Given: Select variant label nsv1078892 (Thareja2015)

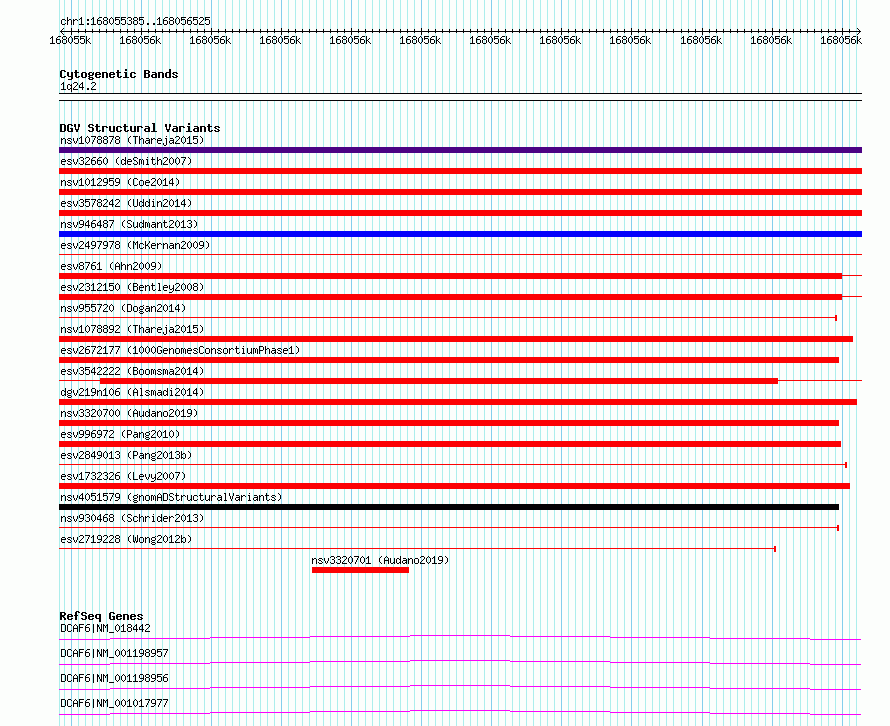Looking at the screenshot, I should (132, 329).
